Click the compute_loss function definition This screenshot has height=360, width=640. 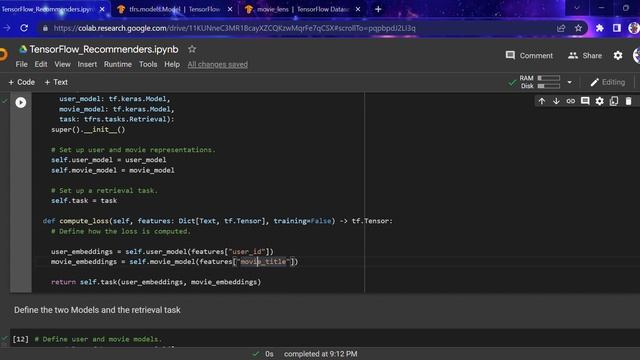click(218, 221)
